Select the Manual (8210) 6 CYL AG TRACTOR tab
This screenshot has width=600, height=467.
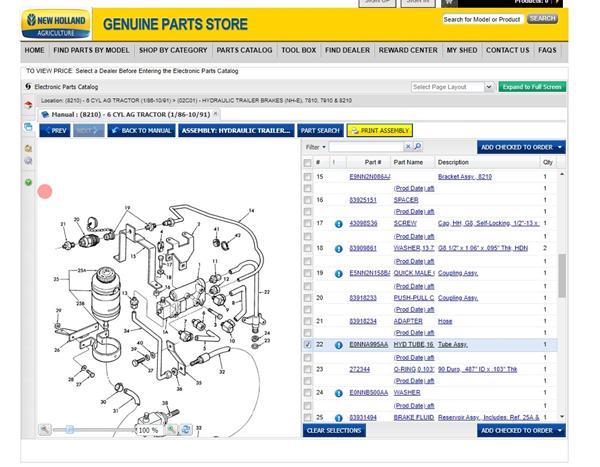coord(129,114)
